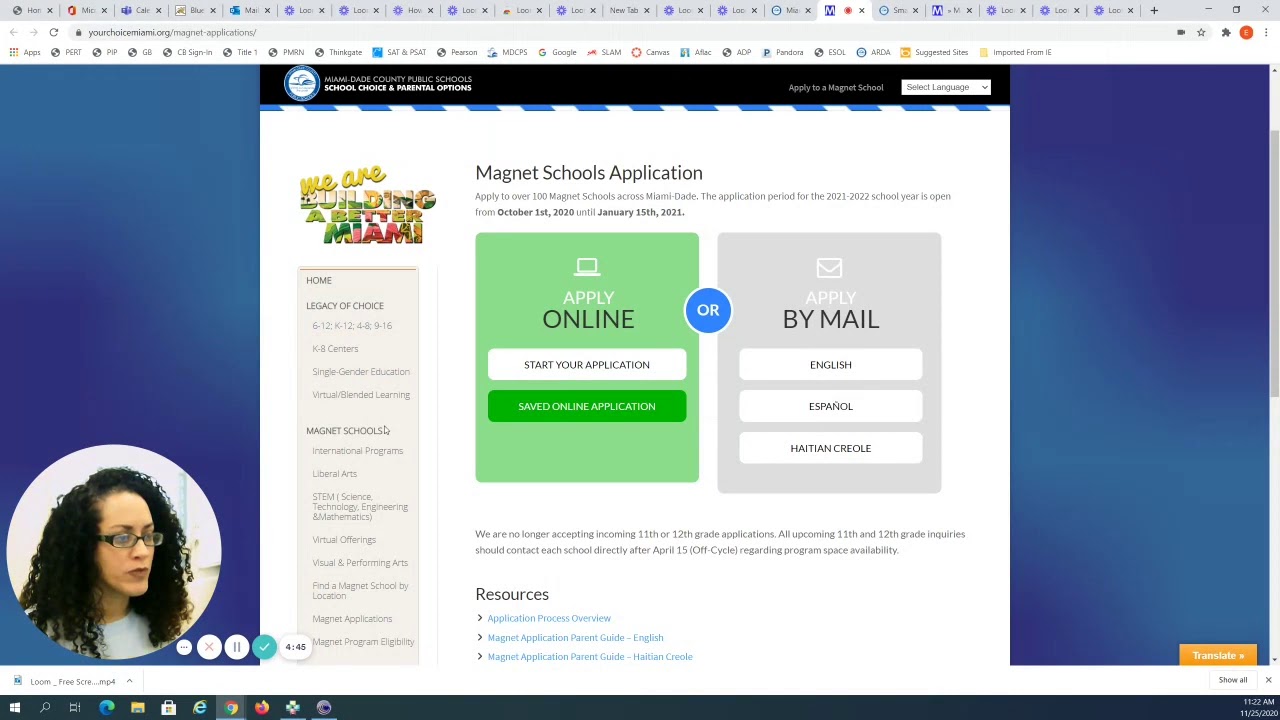Open File Explorer from the taskbar
The image size is (1280, 720).
click(138, 708)
